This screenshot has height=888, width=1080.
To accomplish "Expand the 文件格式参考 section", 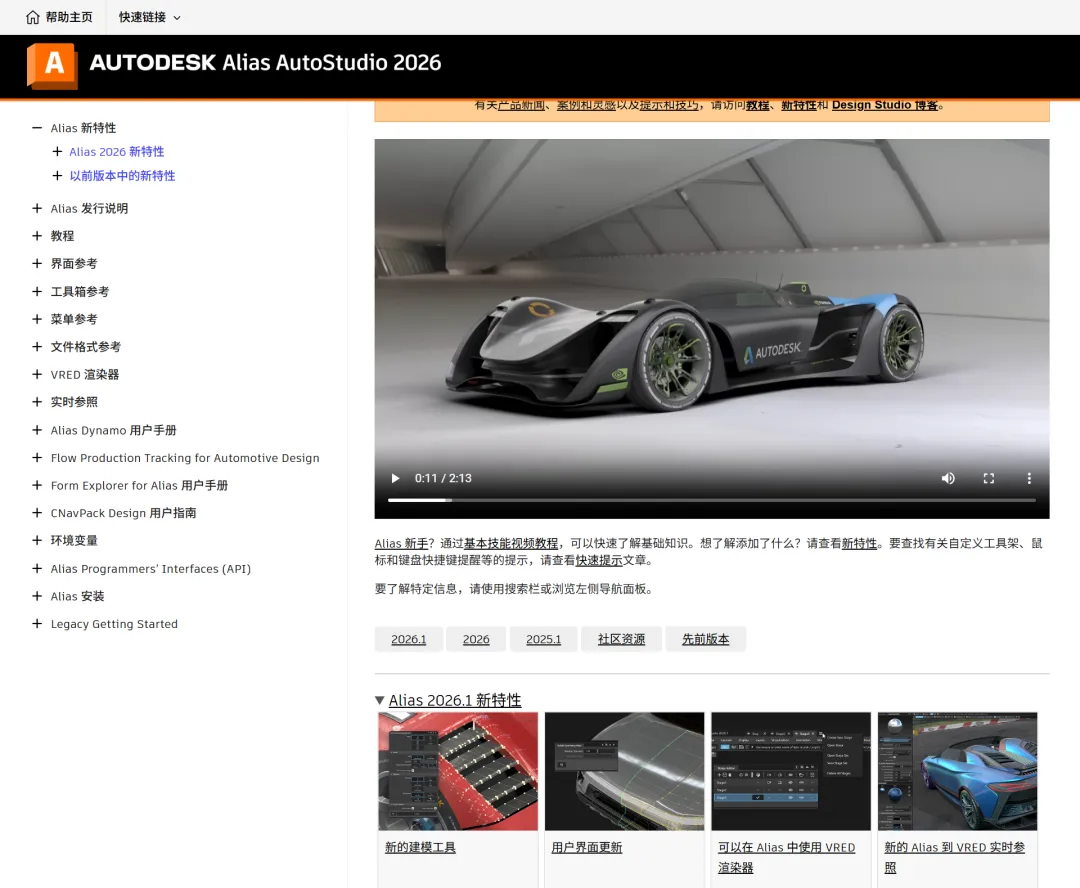I will [37, 347].
